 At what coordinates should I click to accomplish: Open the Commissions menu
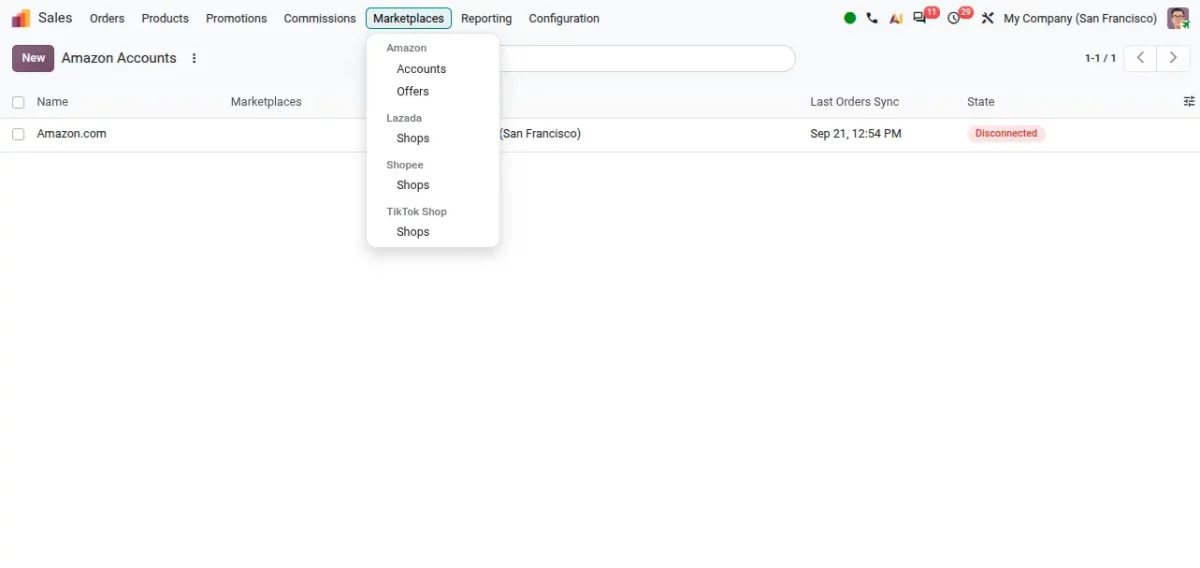[319, 18]
